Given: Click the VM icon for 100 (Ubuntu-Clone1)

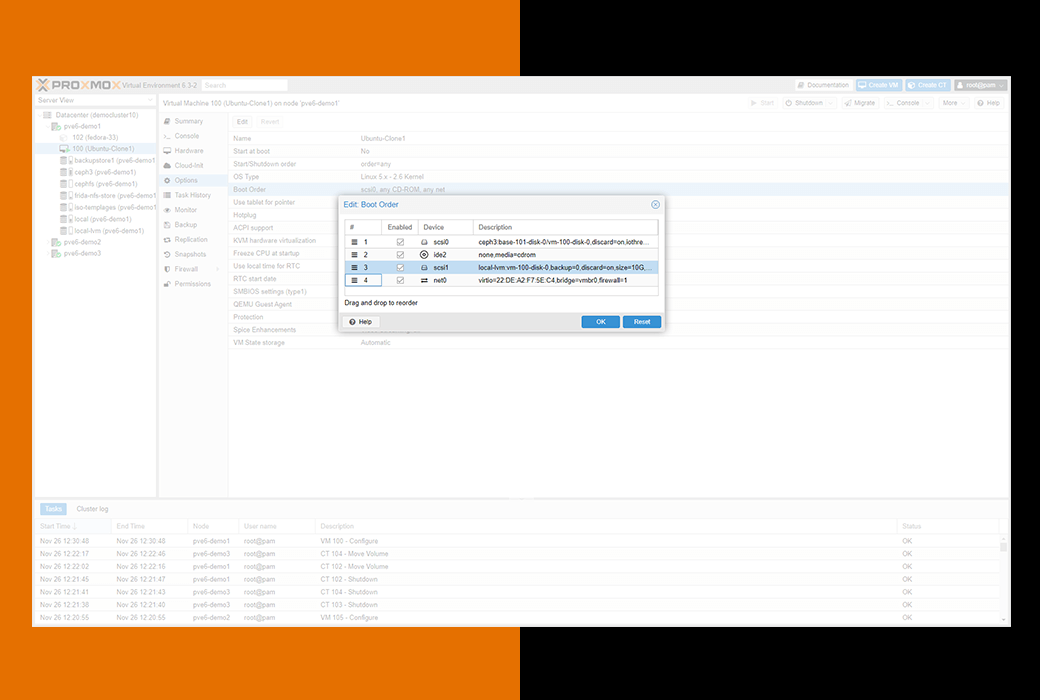Looking at the screenshot, I should coord(64,149).
